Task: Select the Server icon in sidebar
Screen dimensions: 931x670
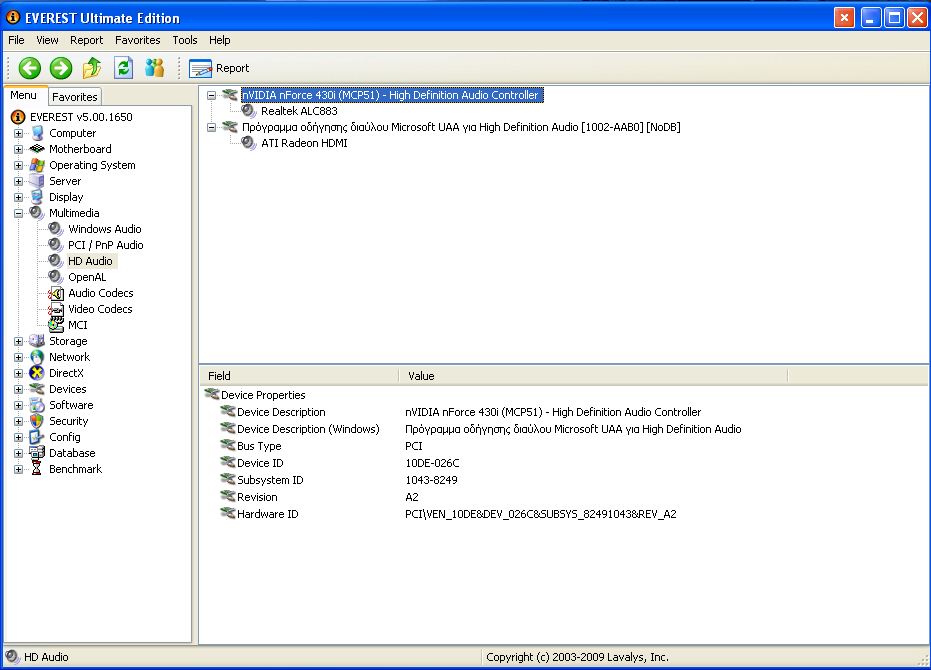Action: [x=37, y=181]
